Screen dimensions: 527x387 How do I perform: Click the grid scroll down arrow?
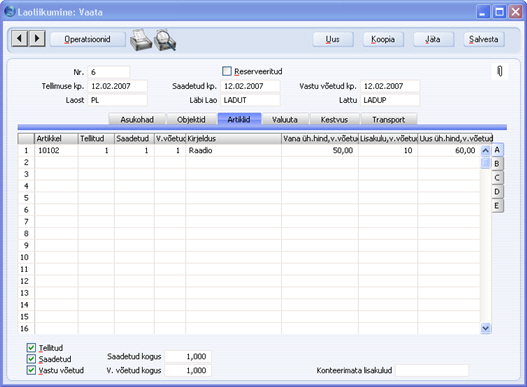pyautogui.click(x=485, y=328)
